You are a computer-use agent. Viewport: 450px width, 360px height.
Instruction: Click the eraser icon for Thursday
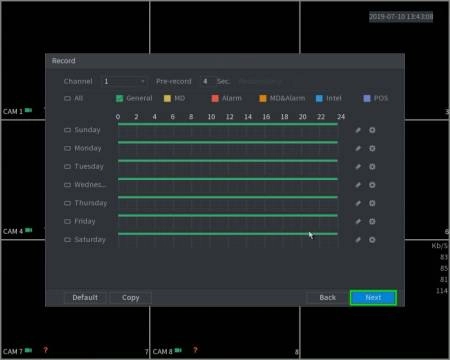(x=358, y=203)
